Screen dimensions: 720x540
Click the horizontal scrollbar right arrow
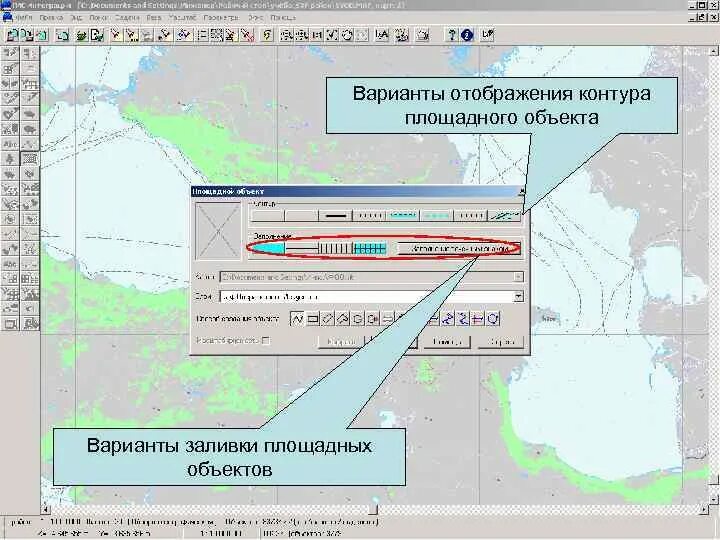point(705,509)
